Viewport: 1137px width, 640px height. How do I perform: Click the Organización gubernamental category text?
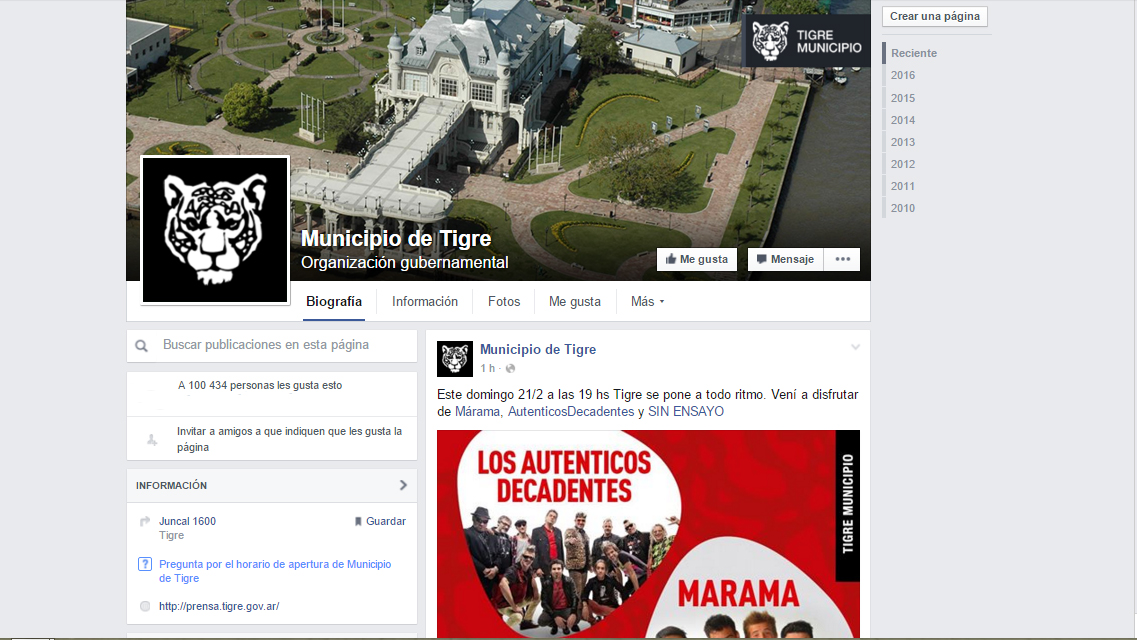(x=405, y=262)
